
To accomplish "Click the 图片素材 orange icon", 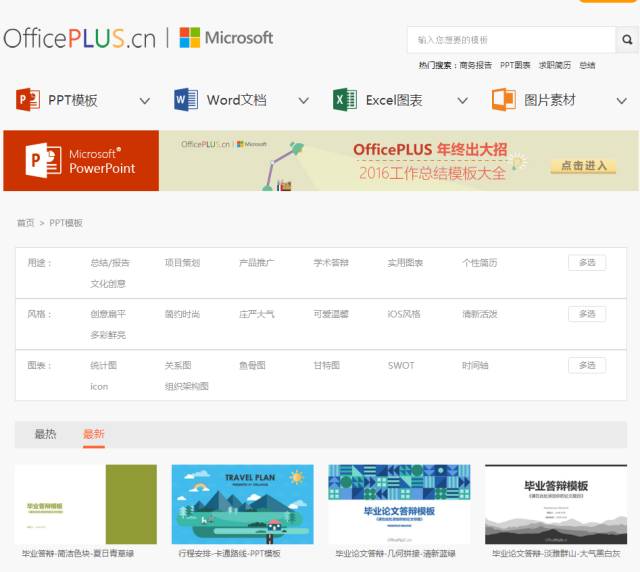I will 503,100.
